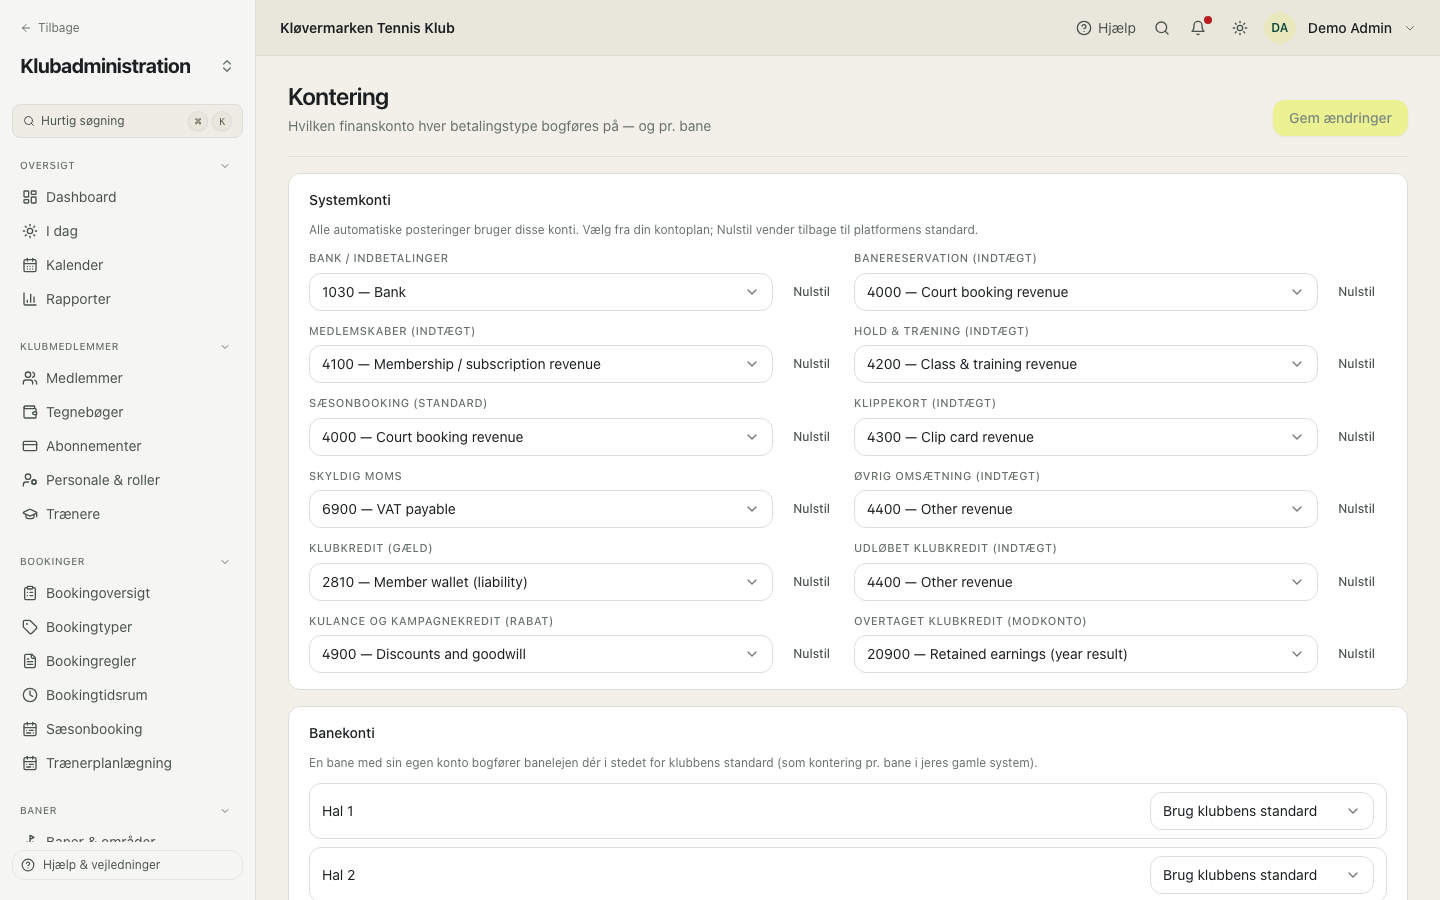Click the Medlemmer people icon
Image resolution: width=1440 pixels, height=900 pixels.
tap(30, 378)
